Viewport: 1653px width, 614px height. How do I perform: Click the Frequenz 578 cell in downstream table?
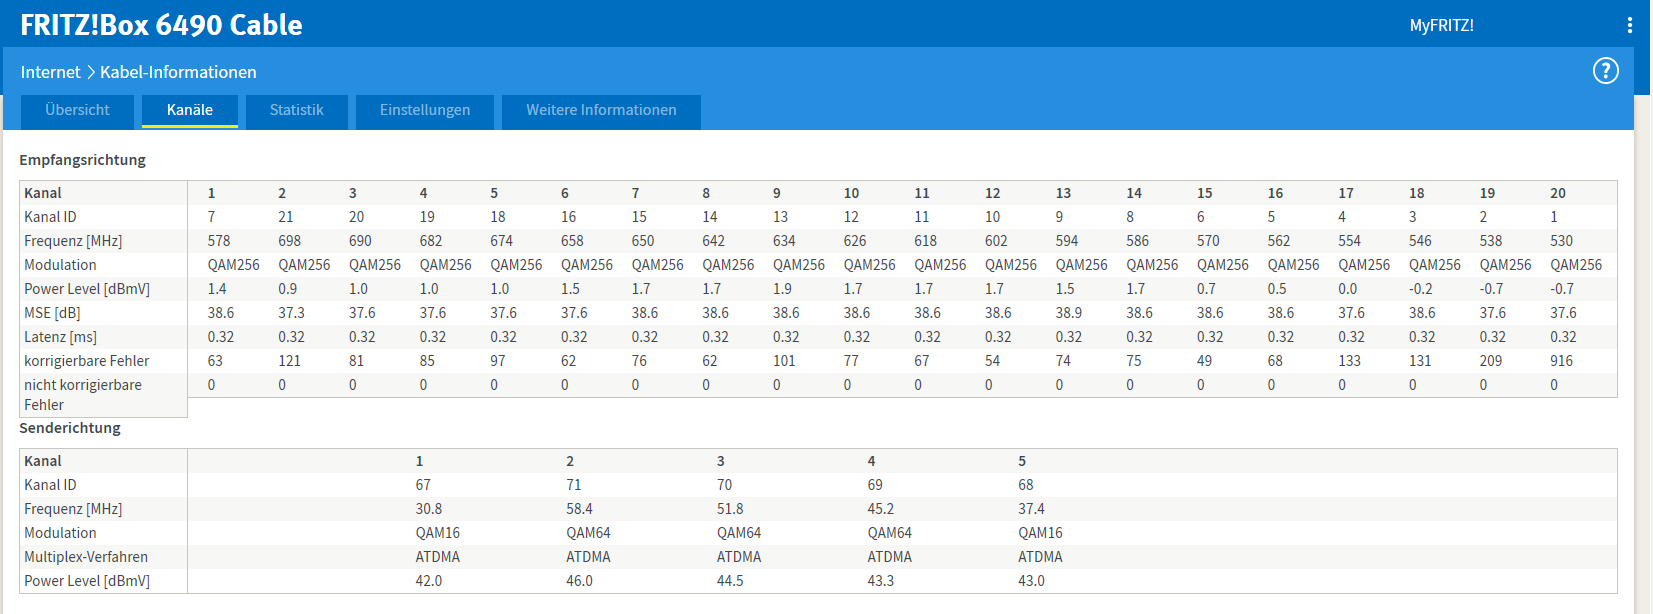219,241
